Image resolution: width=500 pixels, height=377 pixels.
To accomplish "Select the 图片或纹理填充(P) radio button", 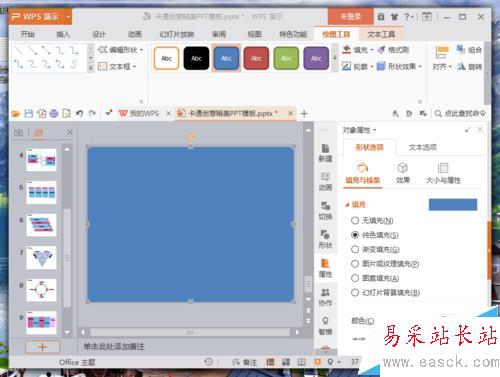I will pyautogui.click(x=355, y=264).
